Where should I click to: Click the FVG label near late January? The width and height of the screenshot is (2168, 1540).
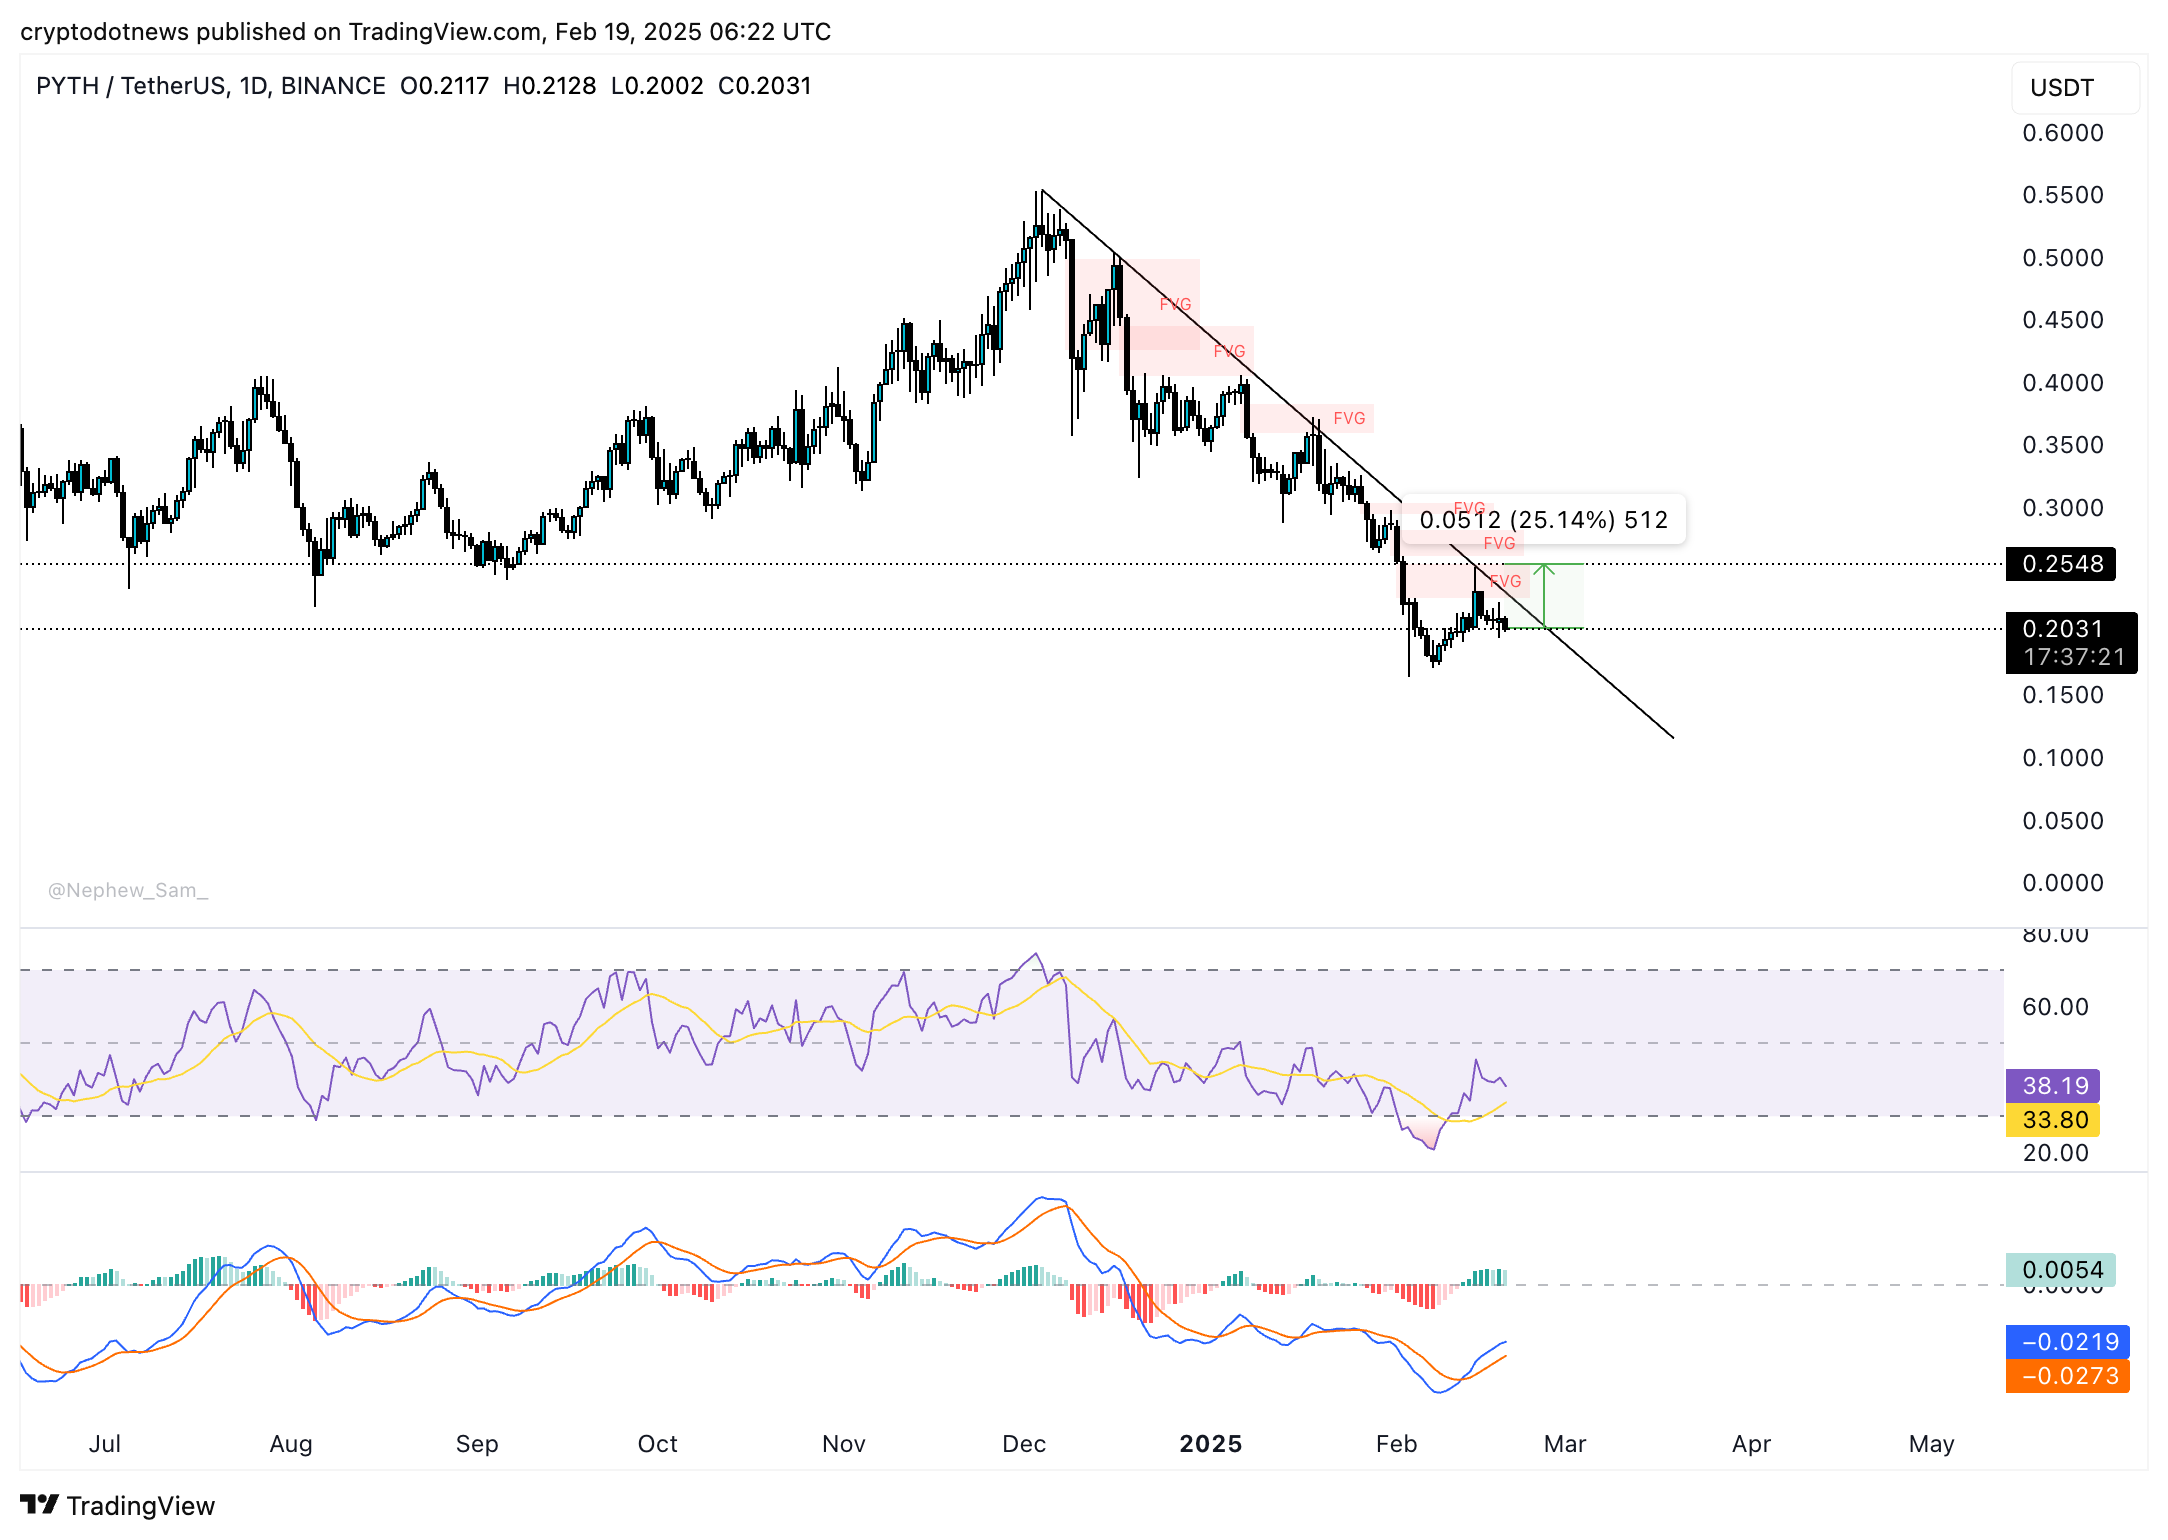coord(1349,418)
